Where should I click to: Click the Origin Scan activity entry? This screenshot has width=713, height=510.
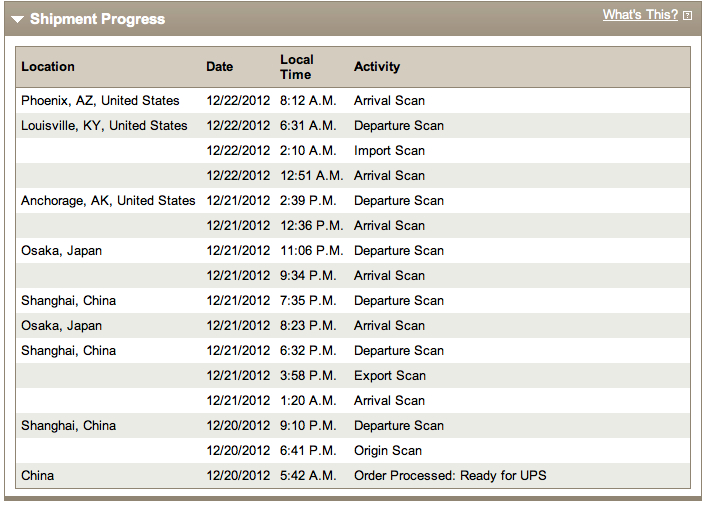coord(388,451)
